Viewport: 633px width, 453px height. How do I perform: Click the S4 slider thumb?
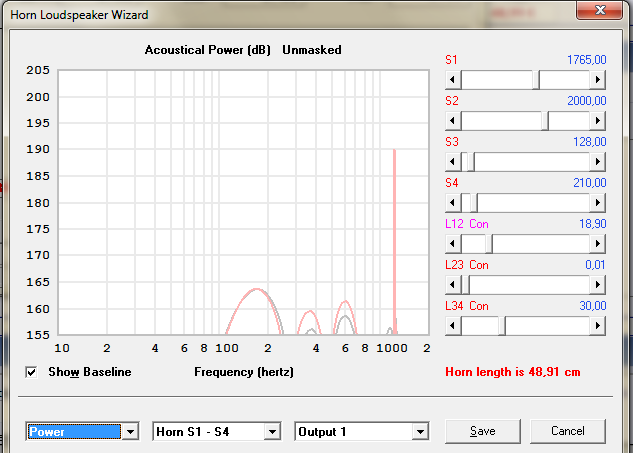[x=474, y=203]
